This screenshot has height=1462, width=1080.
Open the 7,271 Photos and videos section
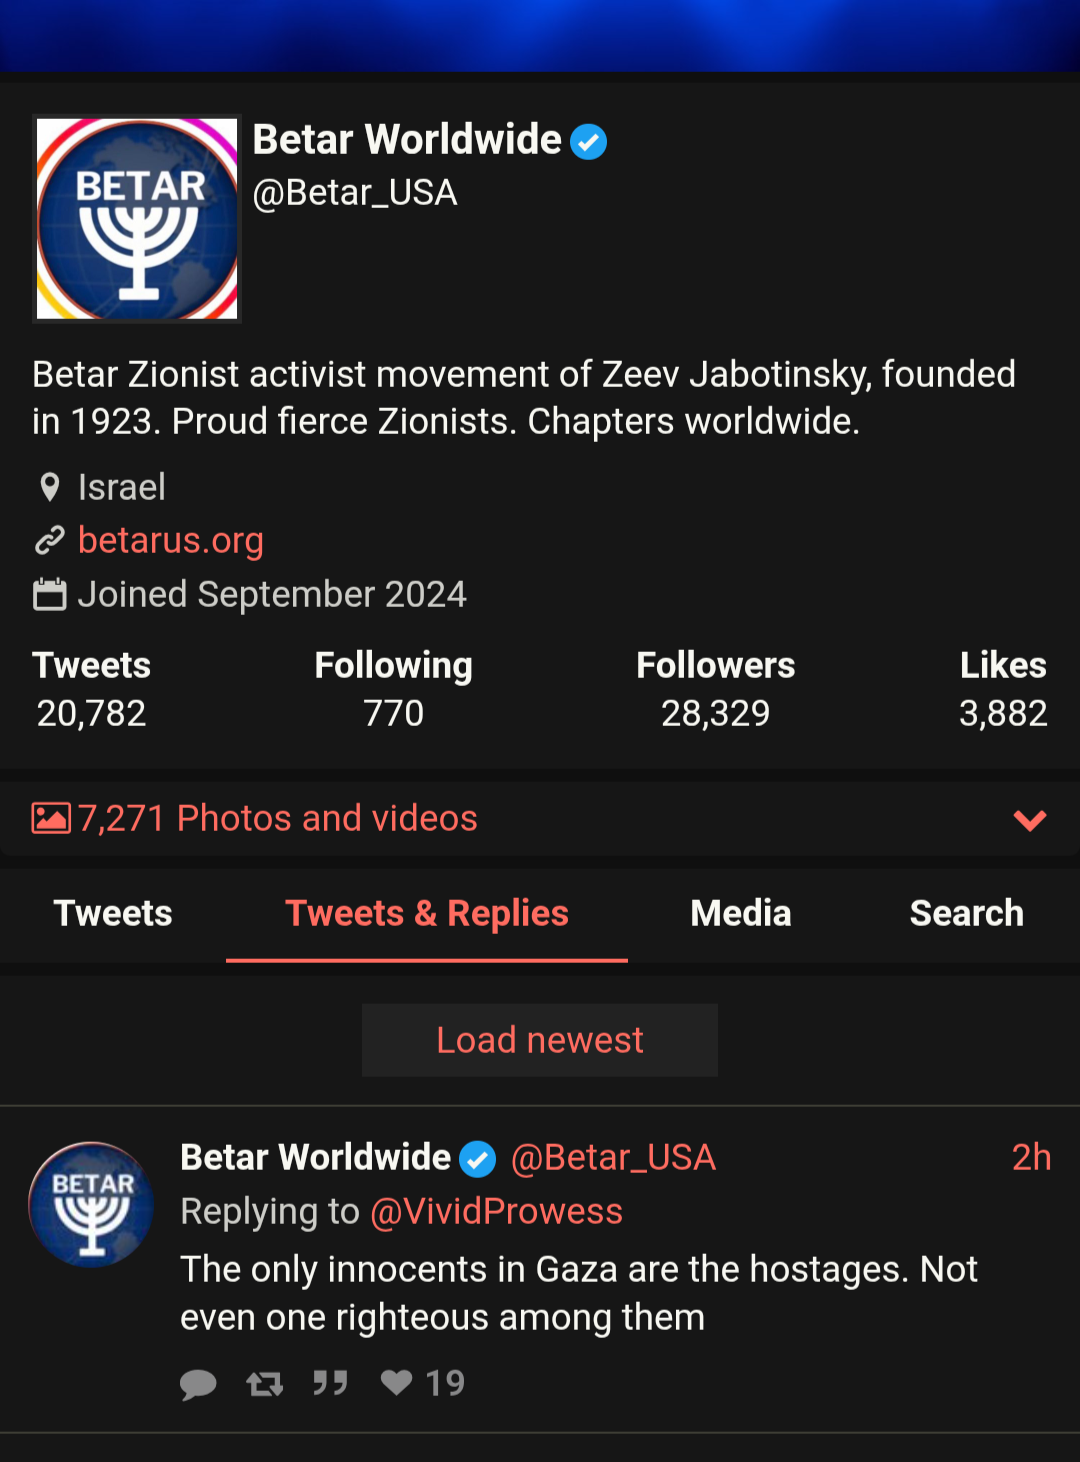(278, 818)
